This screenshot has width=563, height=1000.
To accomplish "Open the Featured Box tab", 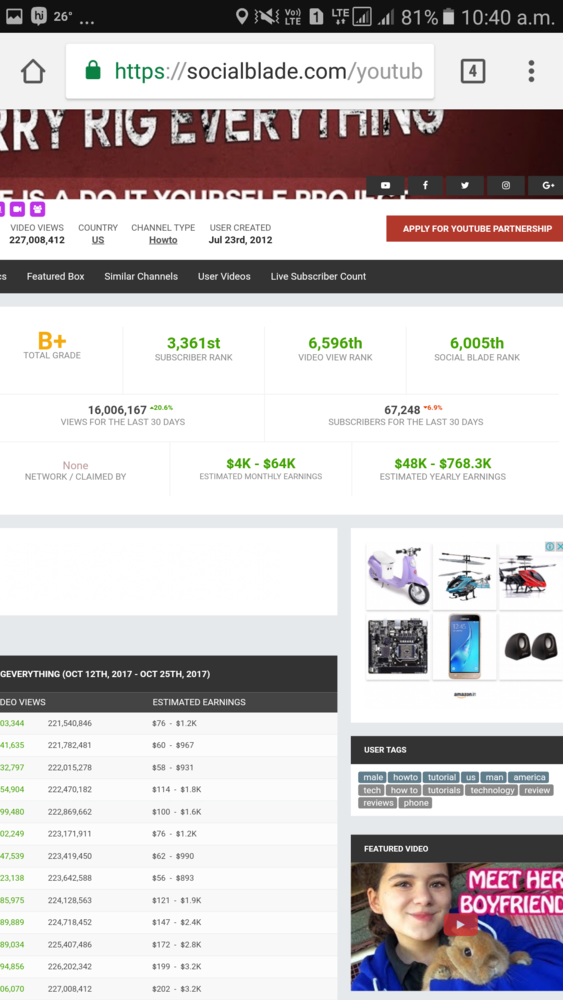I will coord(55,276).
